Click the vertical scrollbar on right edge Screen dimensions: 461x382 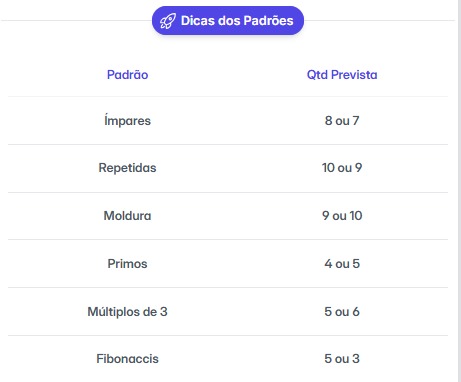(x=459, y=191)
